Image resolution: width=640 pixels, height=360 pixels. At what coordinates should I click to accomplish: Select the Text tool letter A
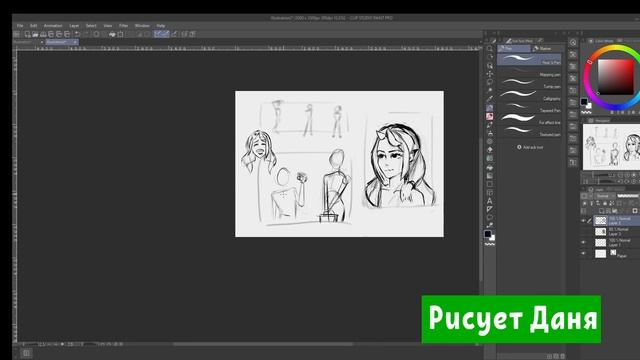click(x=489, y=201)
